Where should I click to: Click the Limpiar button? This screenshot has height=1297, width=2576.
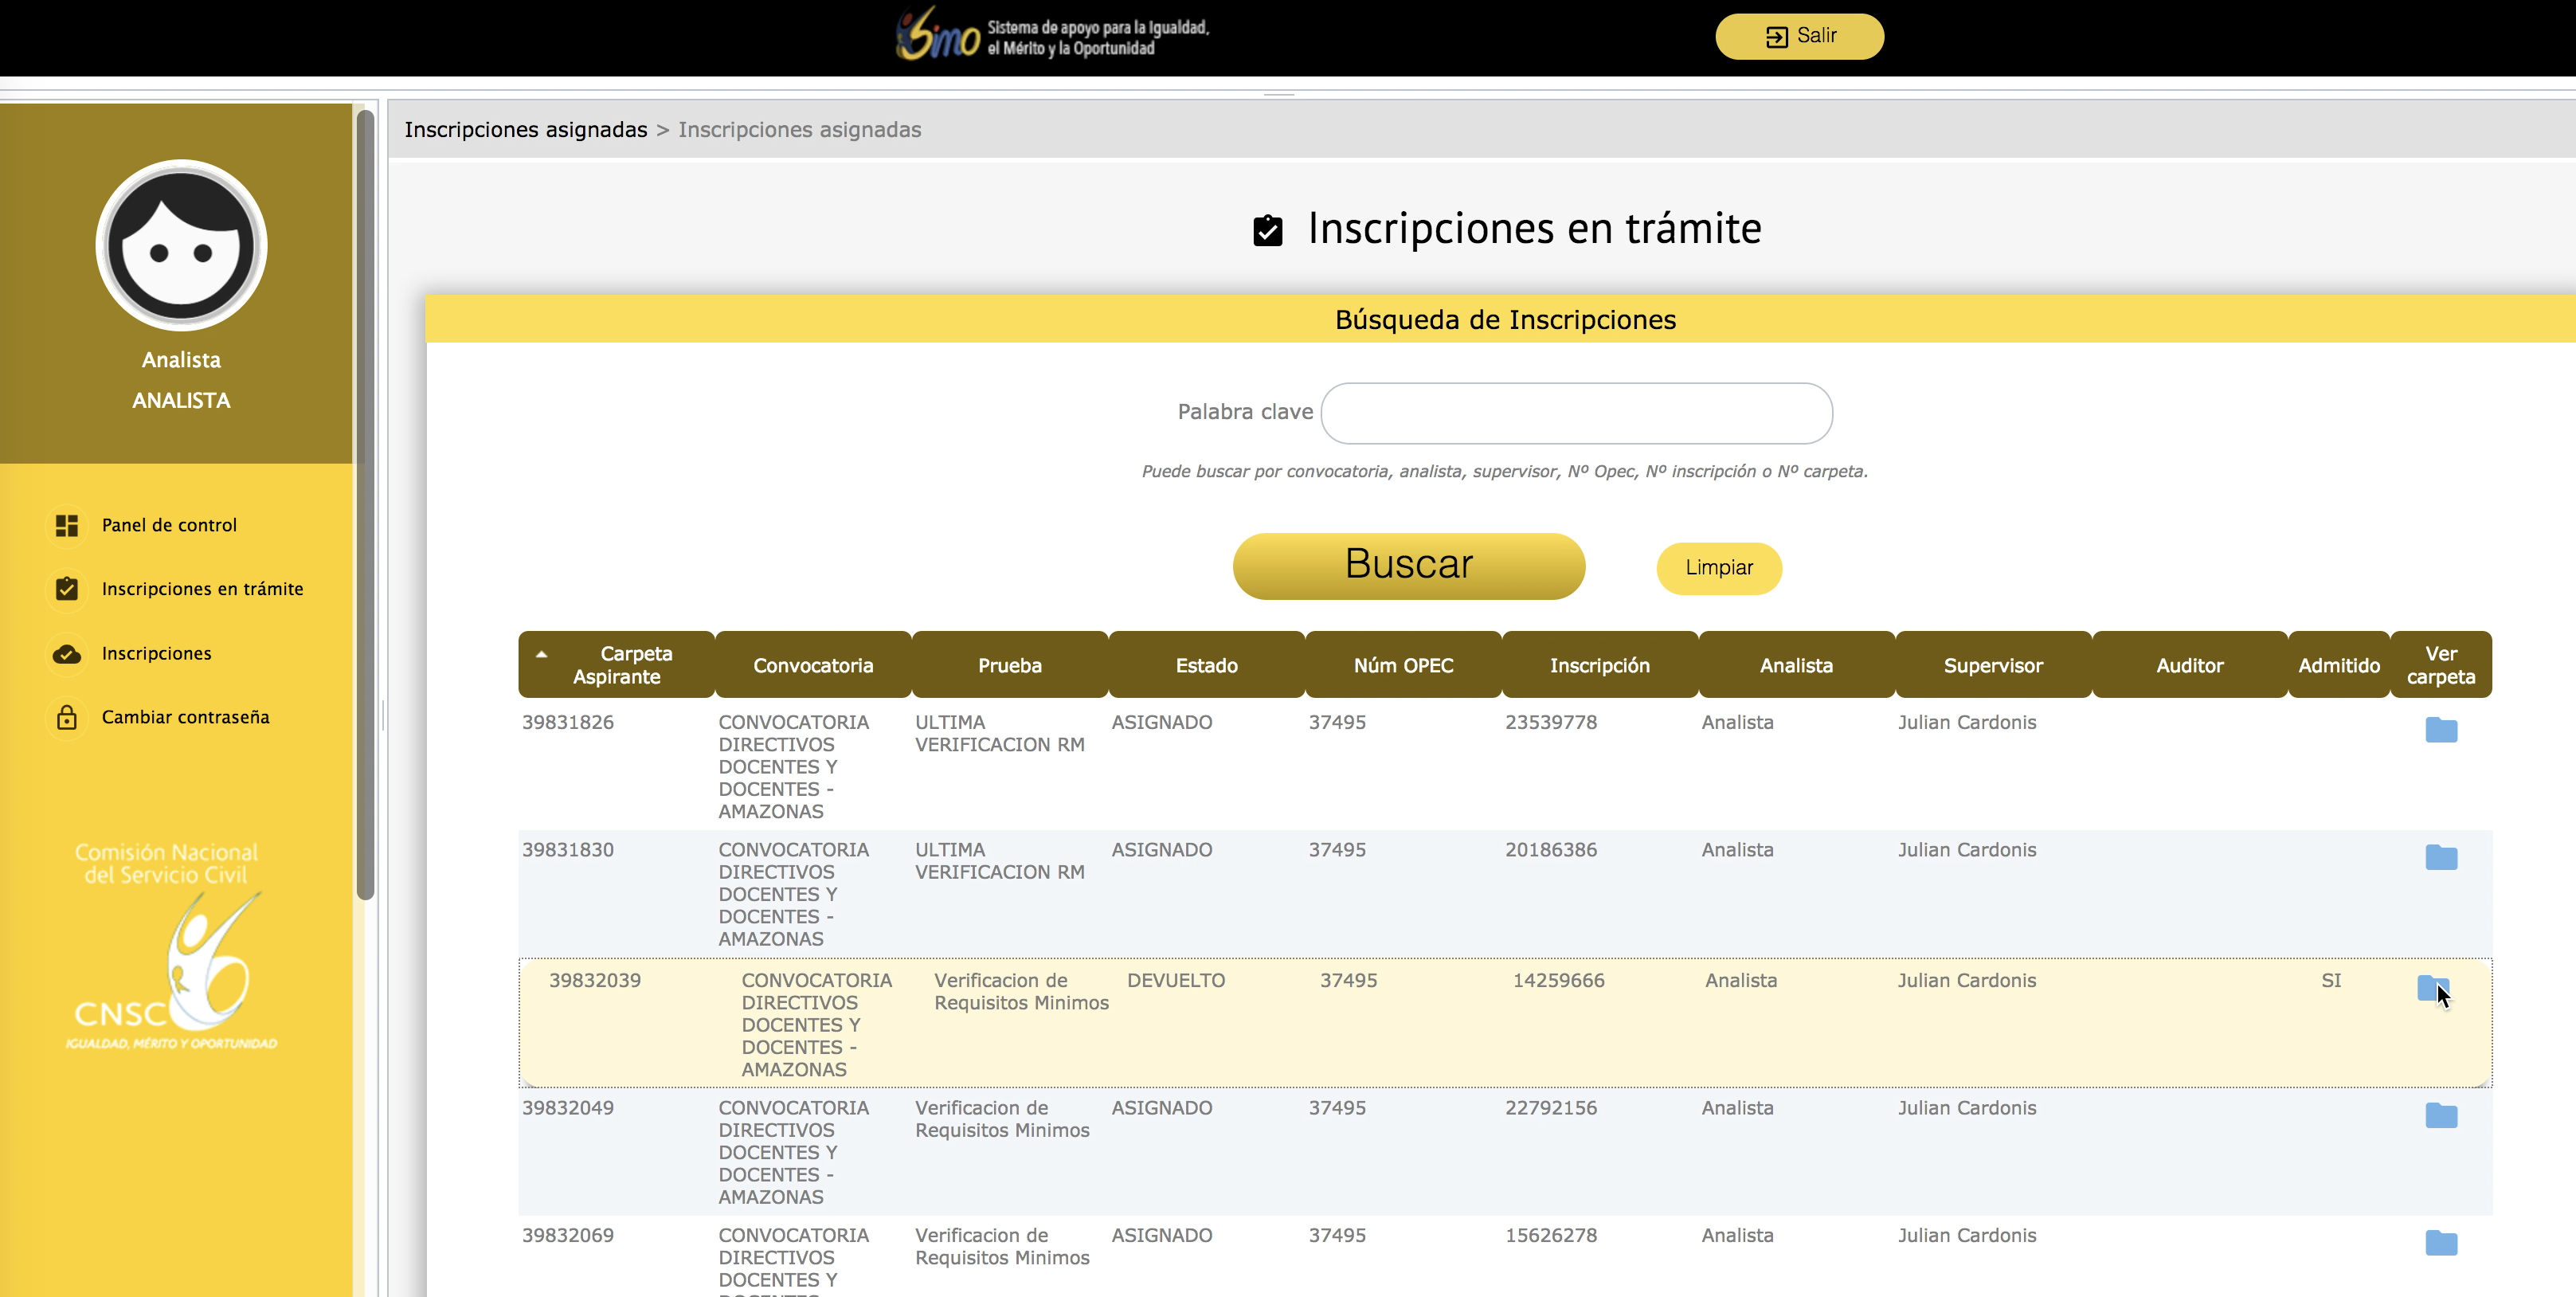tap(1718, 568)
